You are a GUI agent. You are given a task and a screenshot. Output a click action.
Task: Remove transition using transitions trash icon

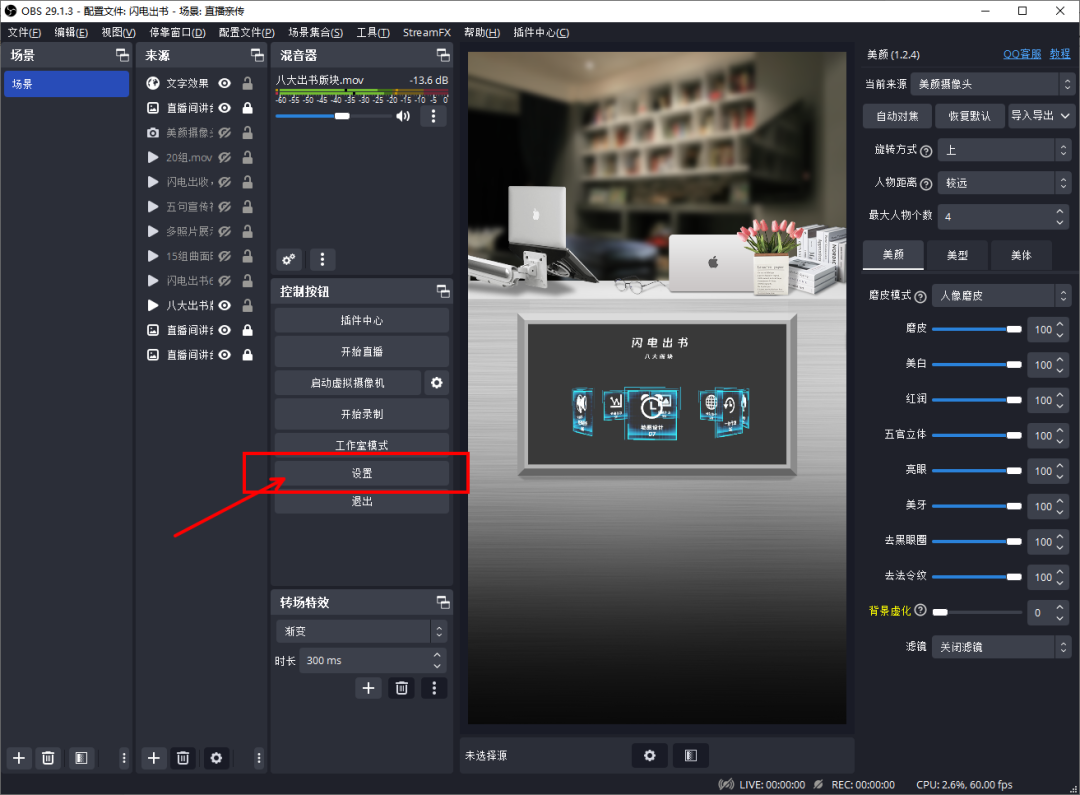coord(401,688)
